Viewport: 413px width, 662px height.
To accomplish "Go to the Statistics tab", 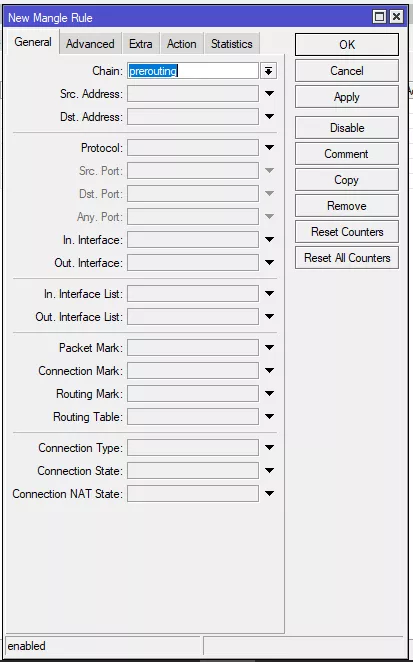I will (232, 44).
